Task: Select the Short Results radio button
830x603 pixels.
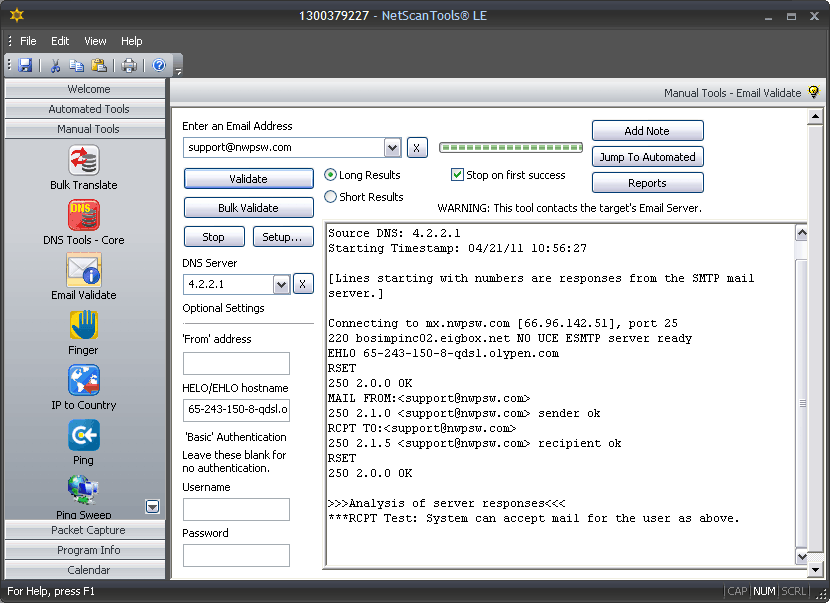Action: 330,197
